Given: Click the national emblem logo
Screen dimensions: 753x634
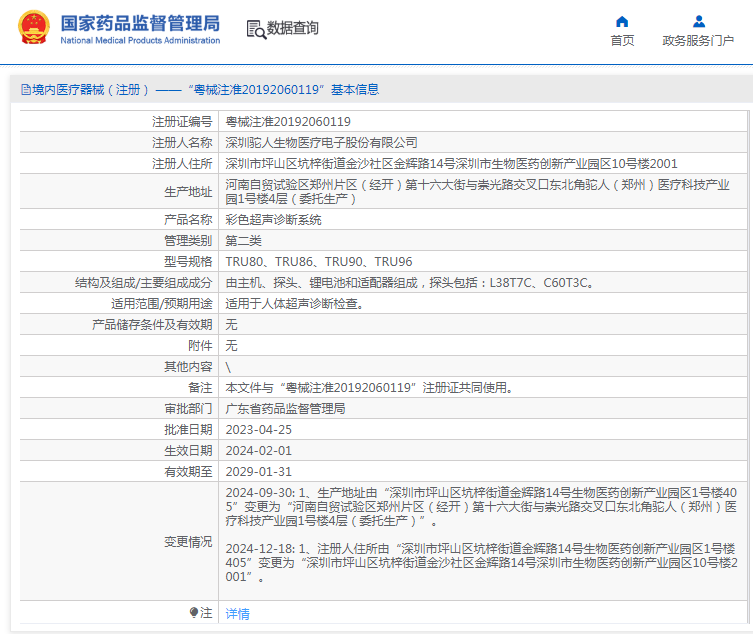Looking at the screenshot, I should pos(34,28).
